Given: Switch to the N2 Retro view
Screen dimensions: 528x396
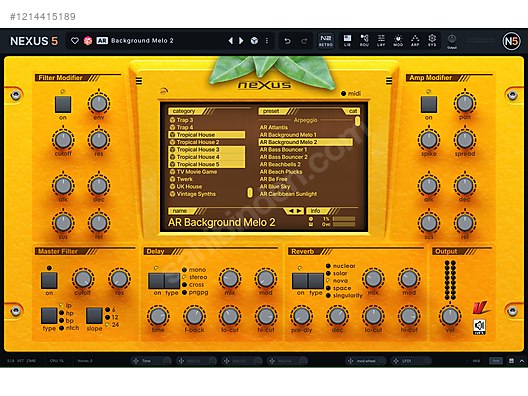Looking at the screenshot, I should pos(326,40).
